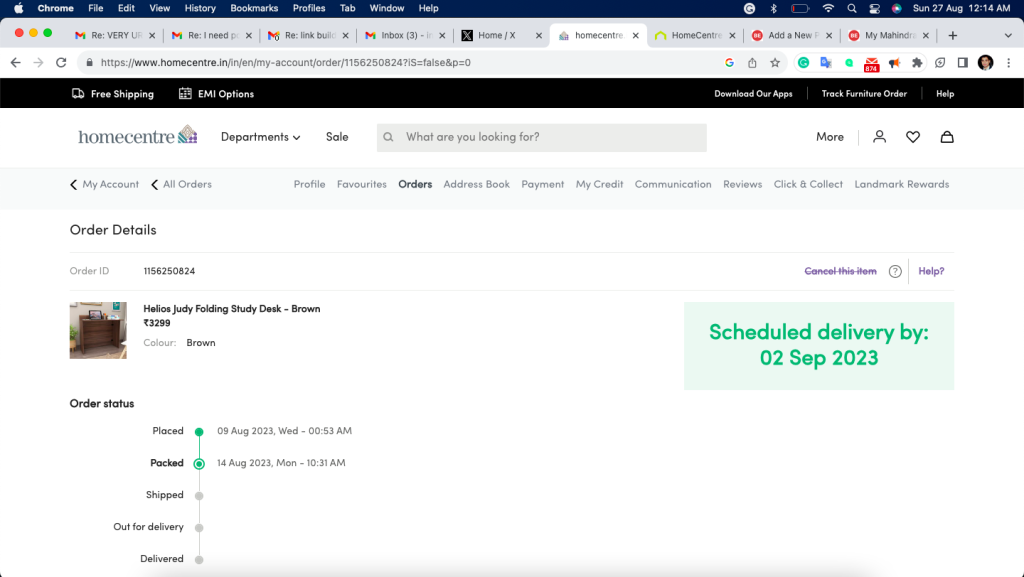Image resolution: width=1024 pixels, height=577 pixels.
Task: Go back to All Orders
Action: point(181,184)
